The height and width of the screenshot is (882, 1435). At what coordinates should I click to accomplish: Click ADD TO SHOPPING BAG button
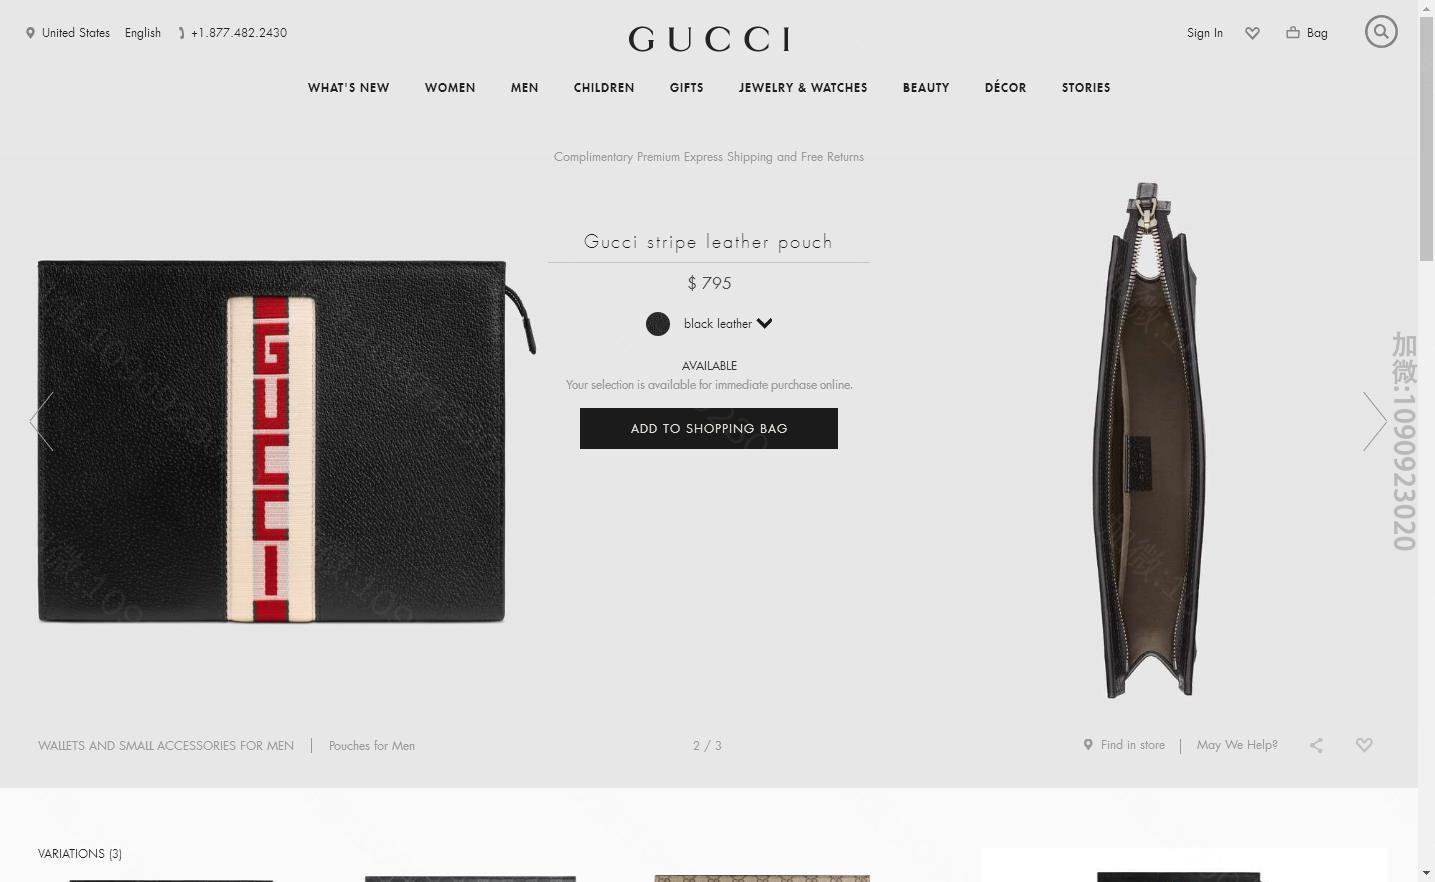click(x=709, y=428)
